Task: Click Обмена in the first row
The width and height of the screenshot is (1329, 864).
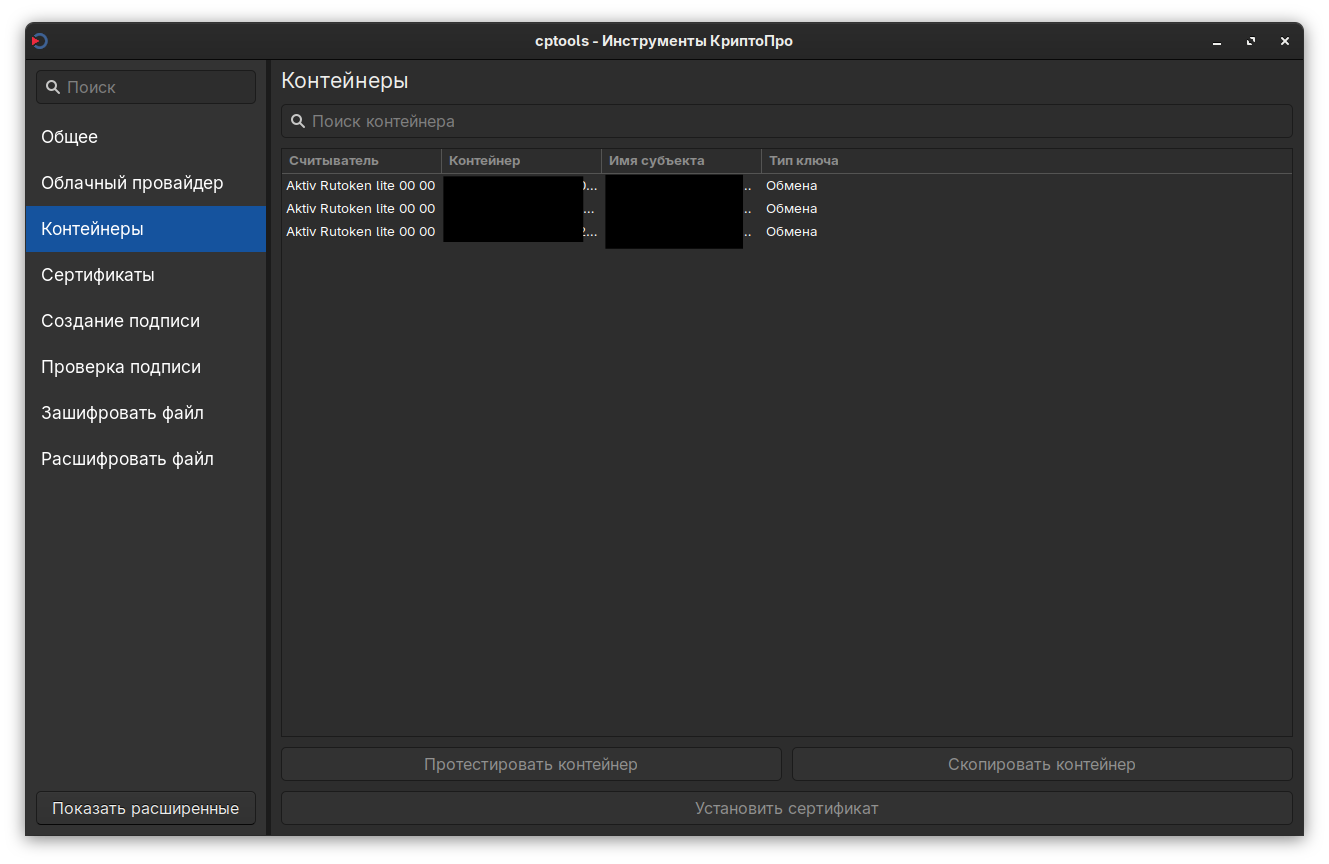Action: pyautogui.click(x=792, y=186)
